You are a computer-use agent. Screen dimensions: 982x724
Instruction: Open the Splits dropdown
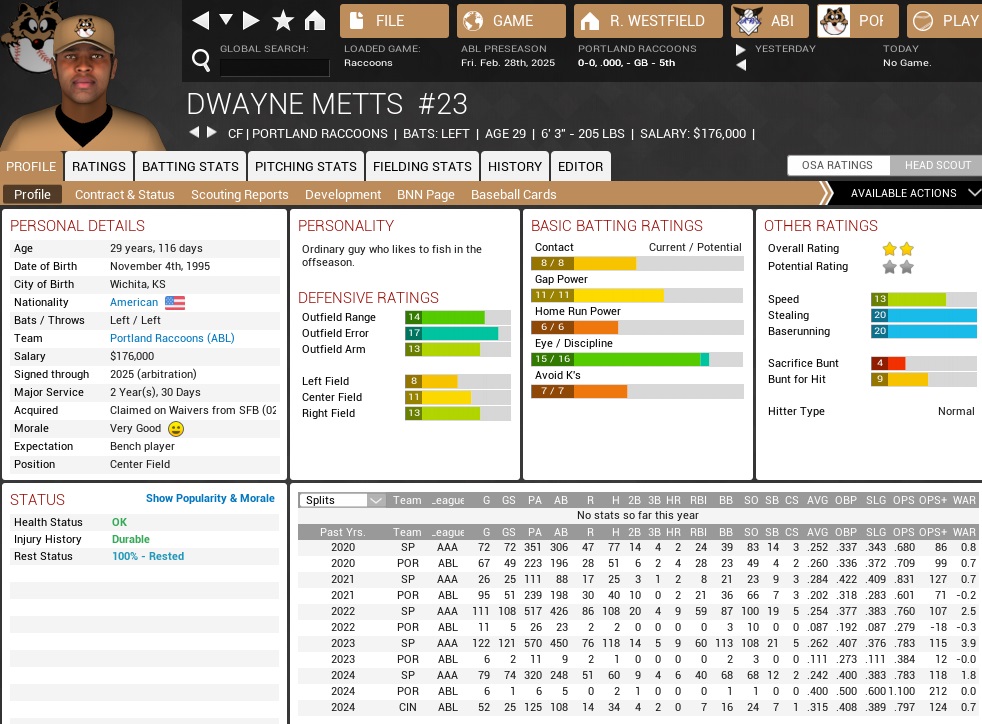343,500
